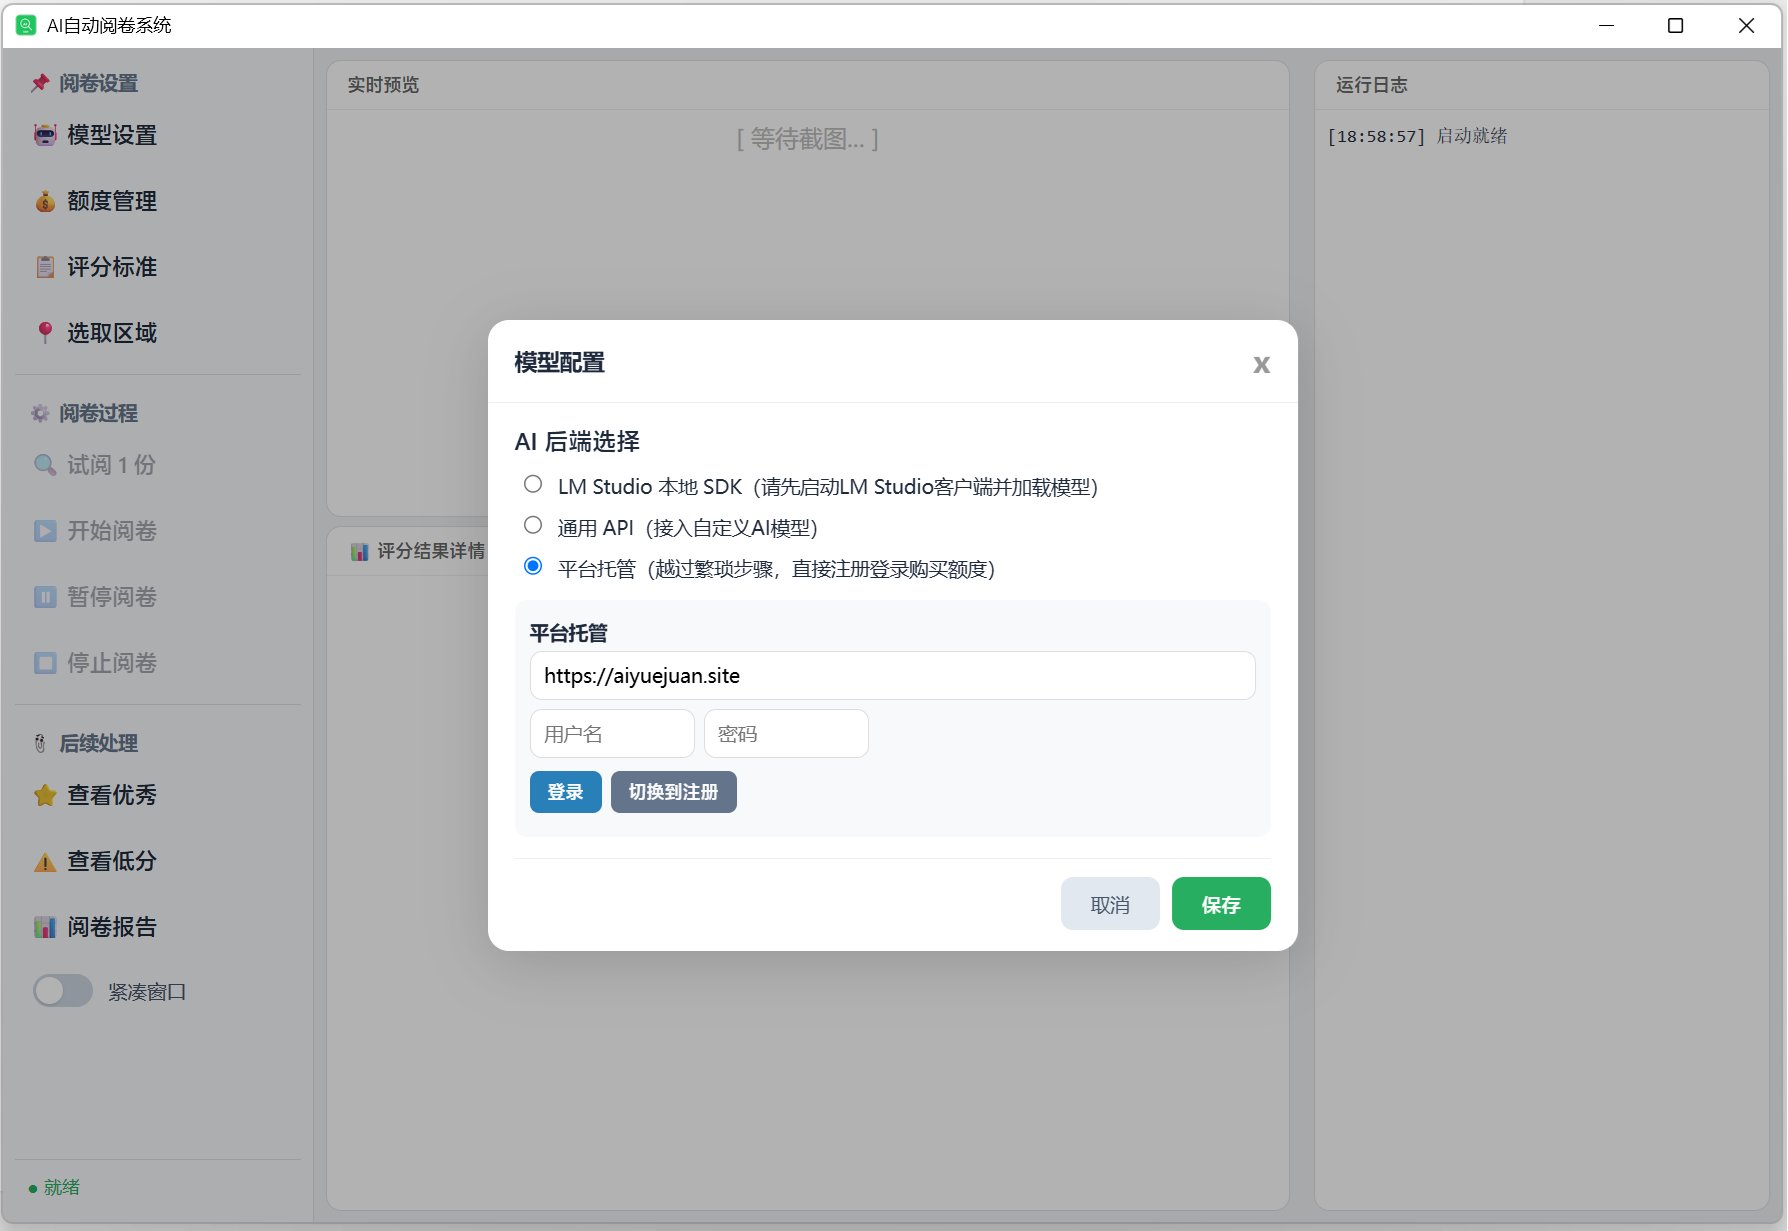1788x1231 pixels.
Task: Click 取消 button in dialog
Action: point(1110,904)
